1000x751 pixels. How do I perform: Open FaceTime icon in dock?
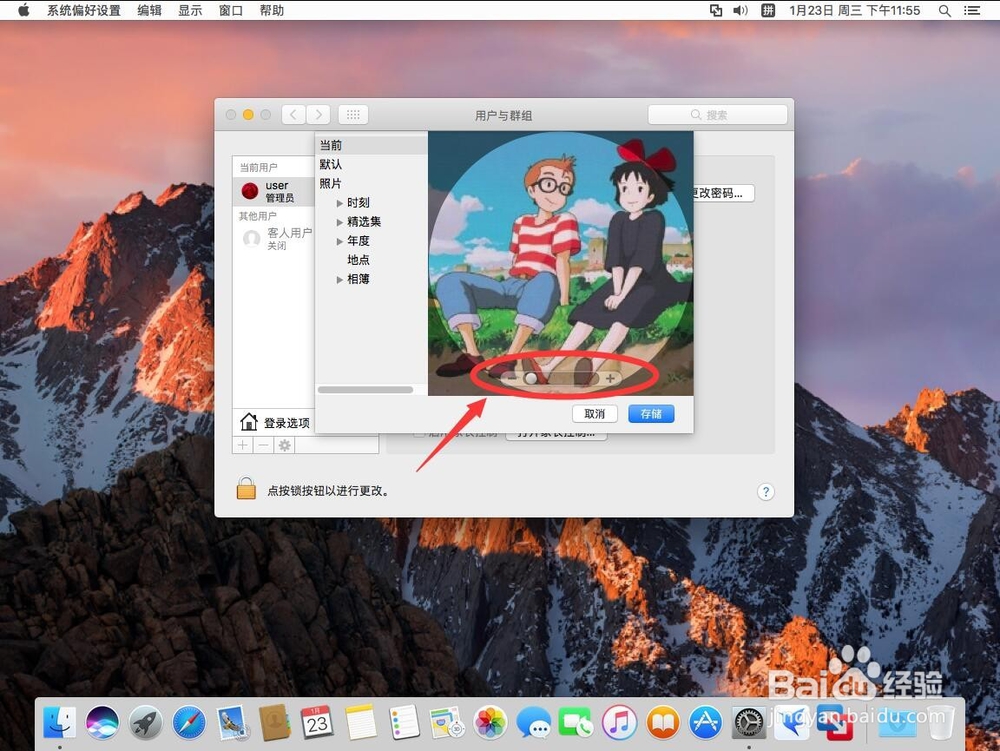[576, 722]
